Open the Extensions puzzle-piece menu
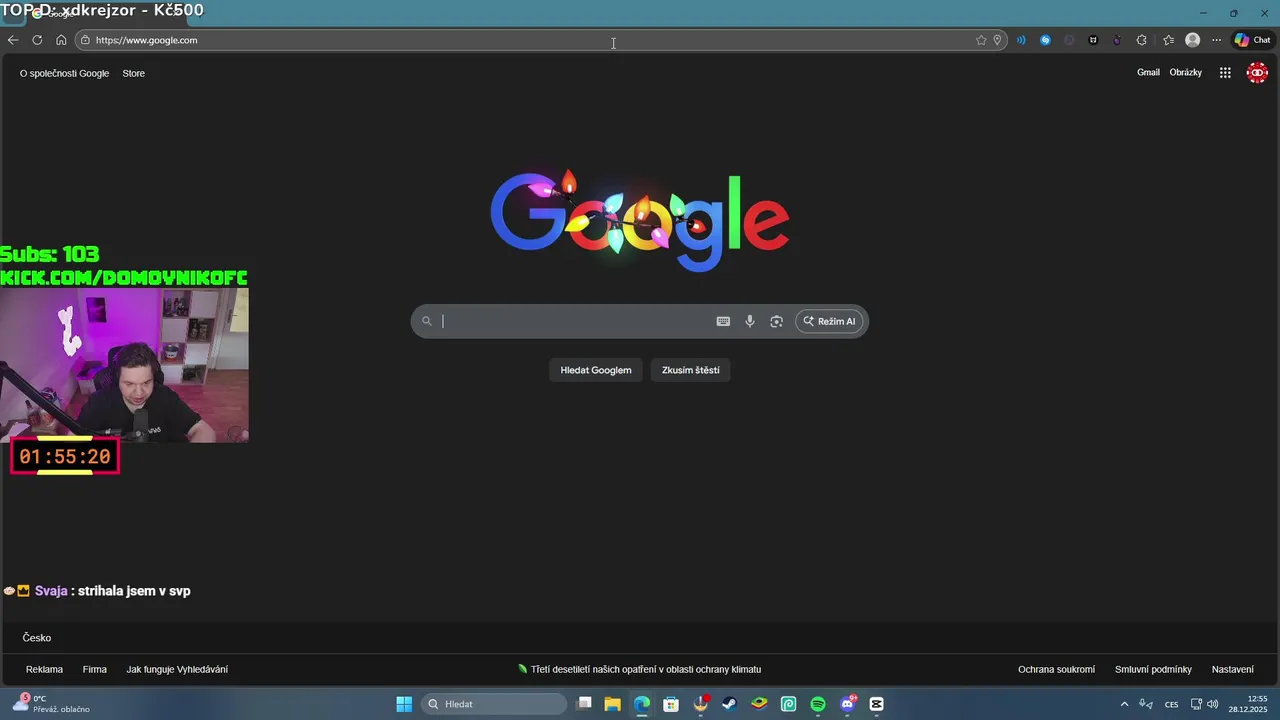 pyautogui.click(x=1142, y=40)
